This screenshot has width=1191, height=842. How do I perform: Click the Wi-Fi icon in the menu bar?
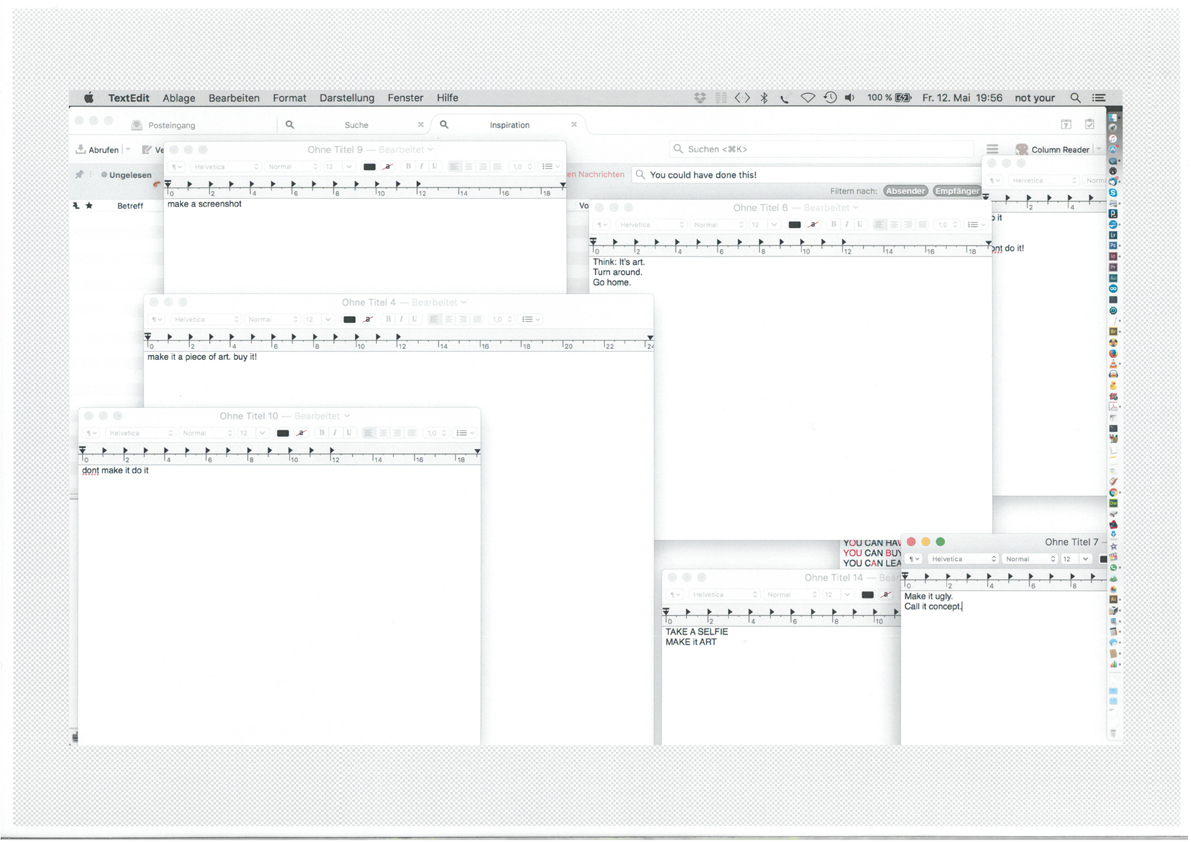tap(807, 98)
